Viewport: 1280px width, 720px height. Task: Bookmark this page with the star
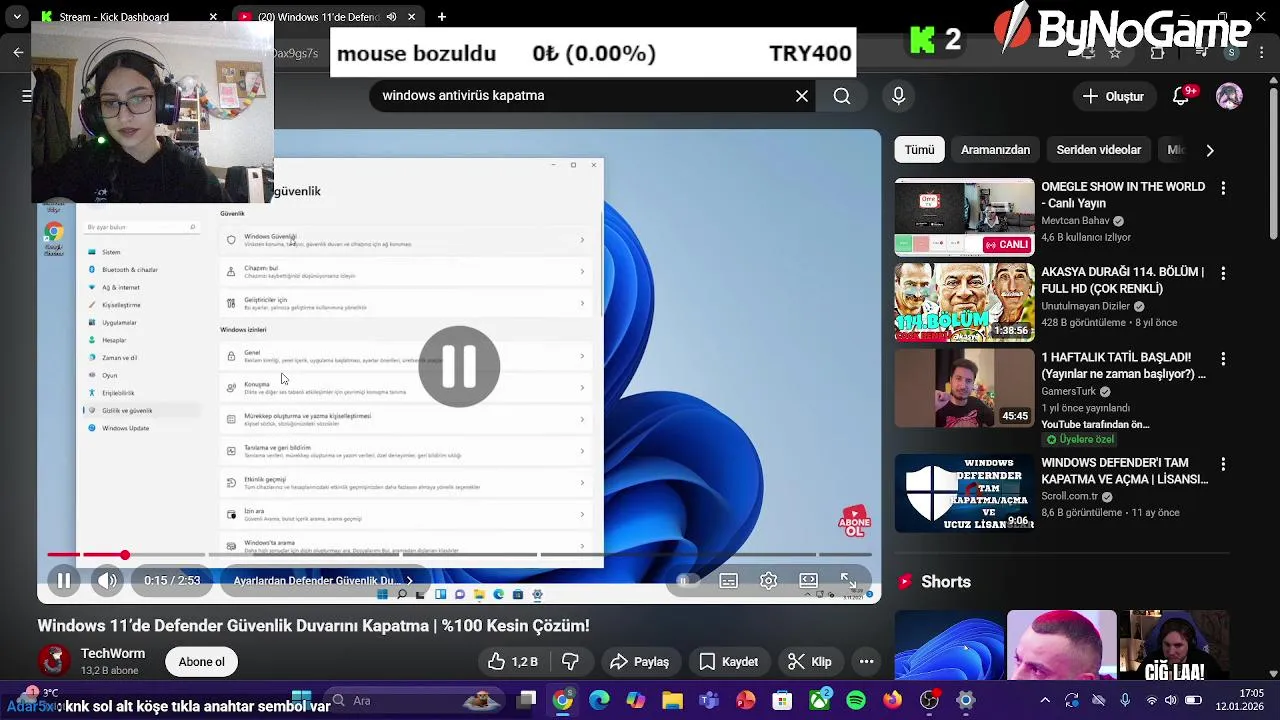[x=1115, y=52]
